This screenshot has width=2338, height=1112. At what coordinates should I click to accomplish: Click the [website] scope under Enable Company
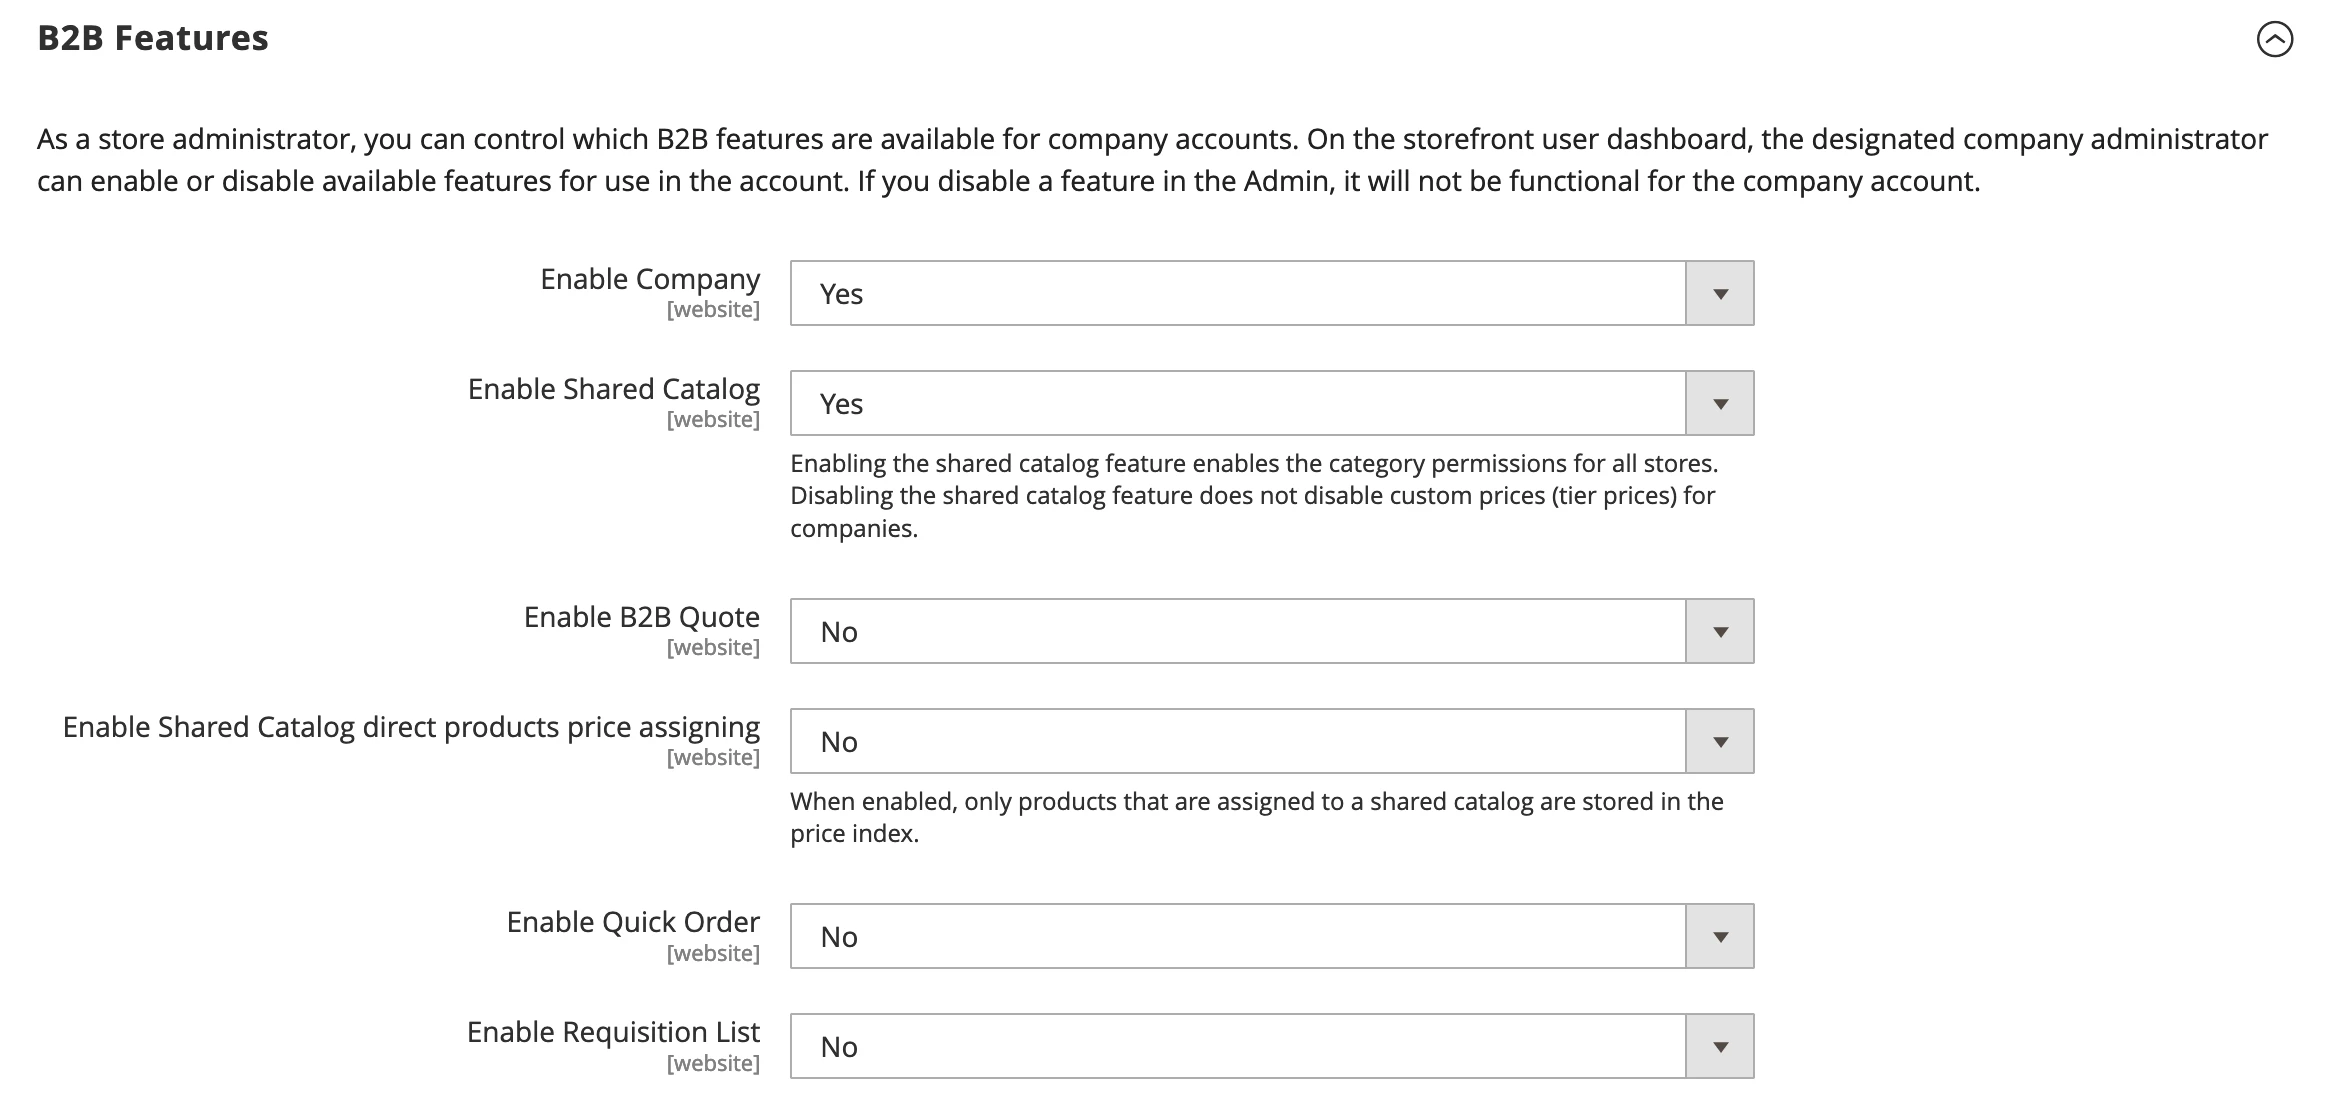[713, 310]
